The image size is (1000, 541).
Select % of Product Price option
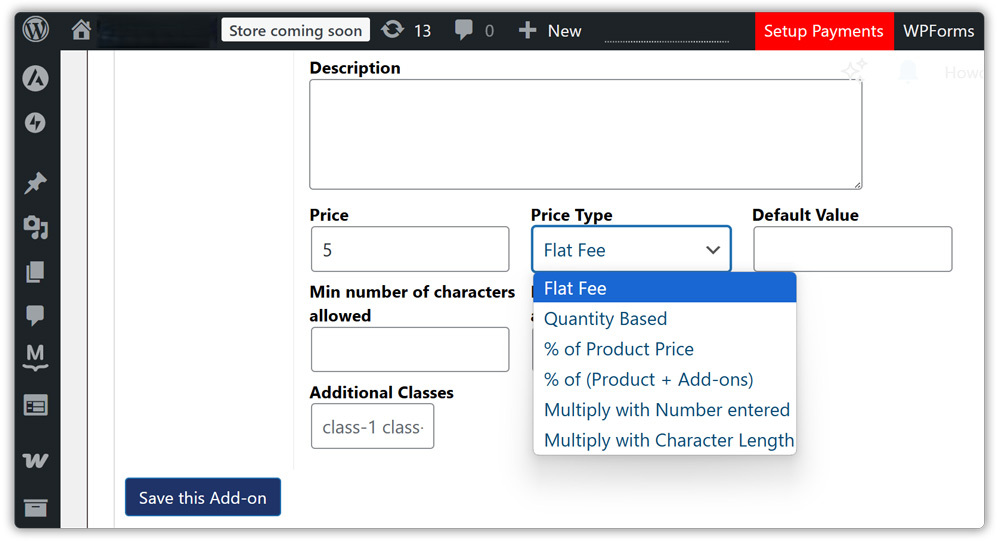tap(665, 349)
